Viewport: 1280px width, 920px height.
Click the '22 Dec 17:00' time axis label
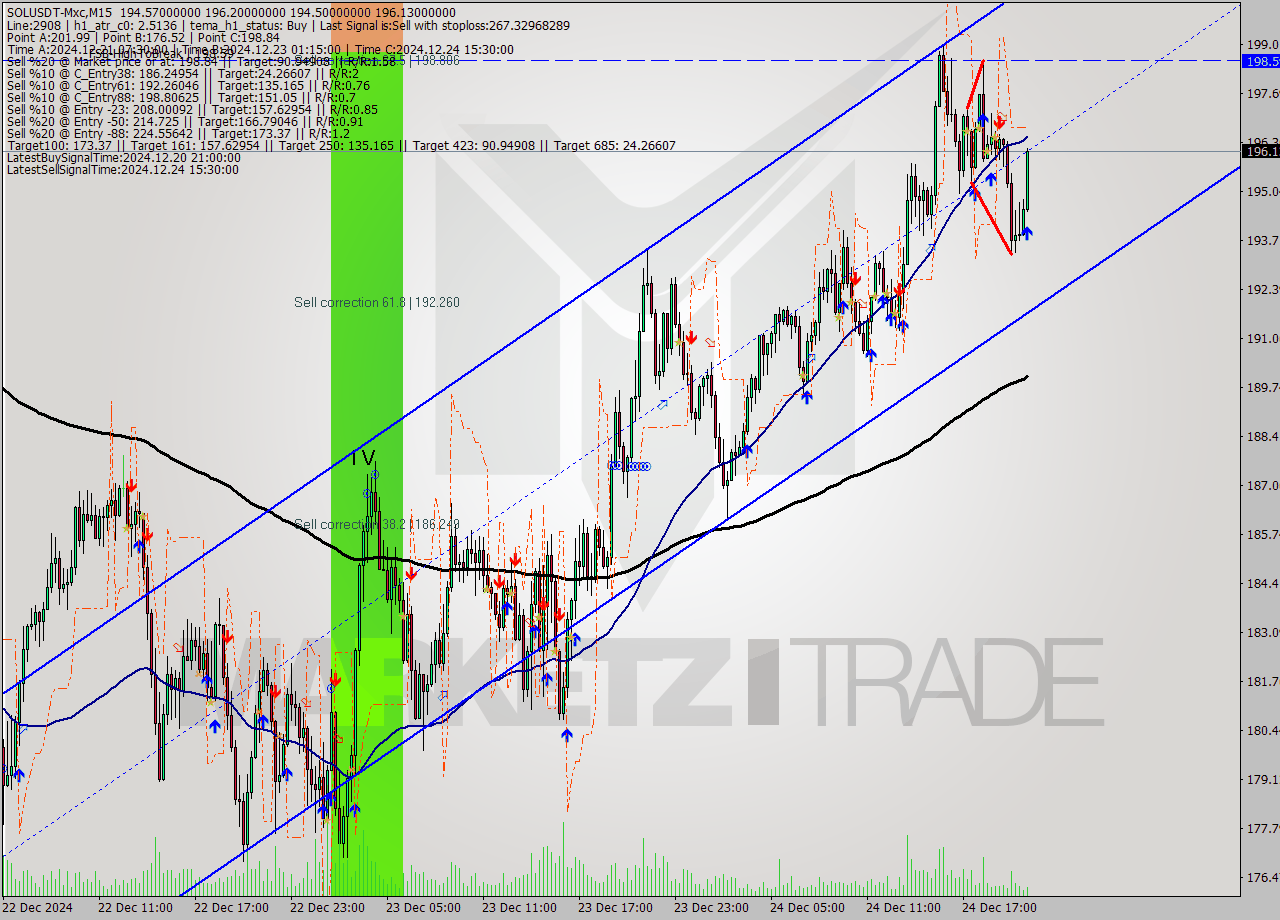pyautogui.click(x=232, y=908)
